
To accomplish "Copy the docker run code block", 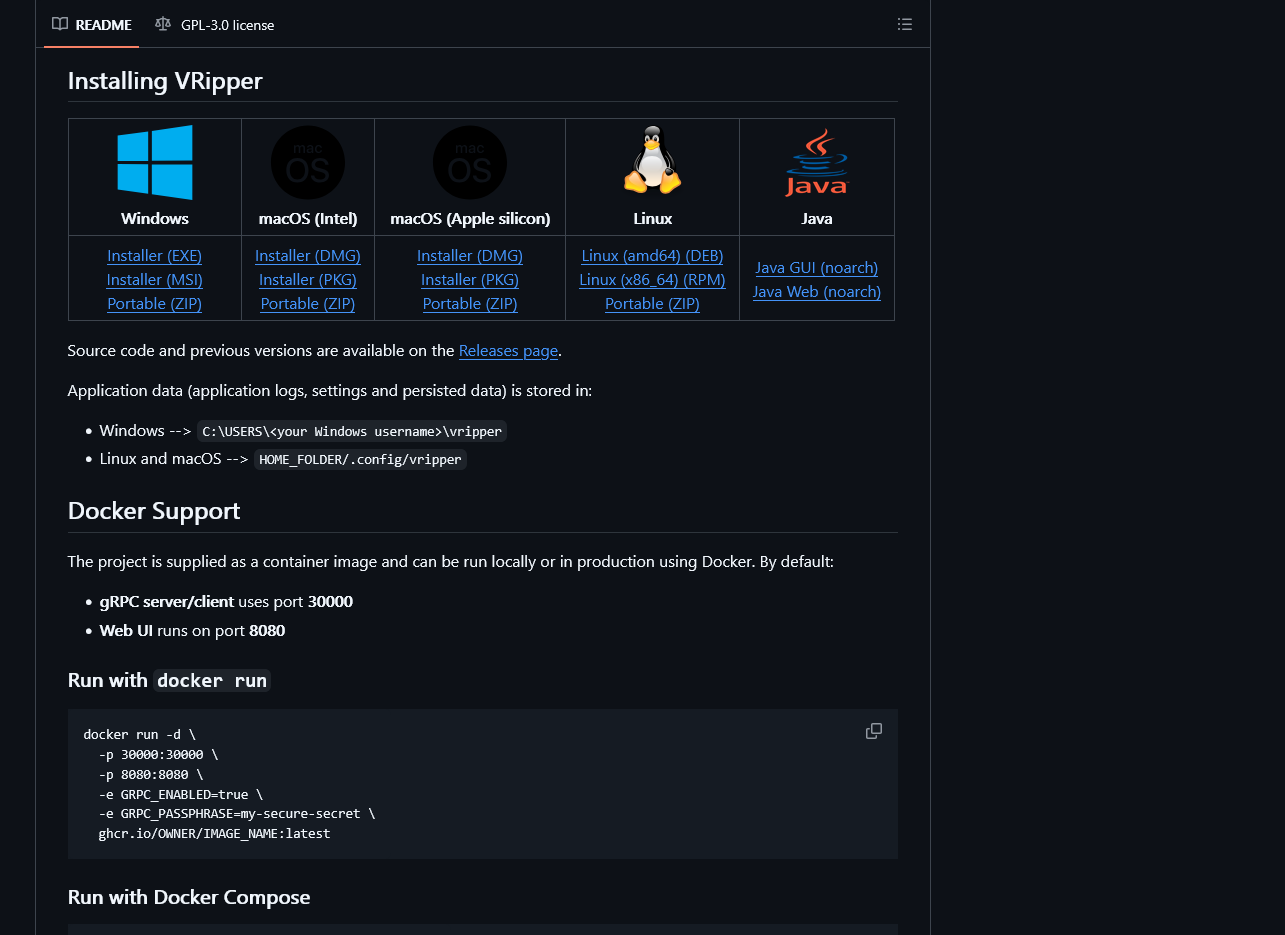I will [x=873, y=731].
